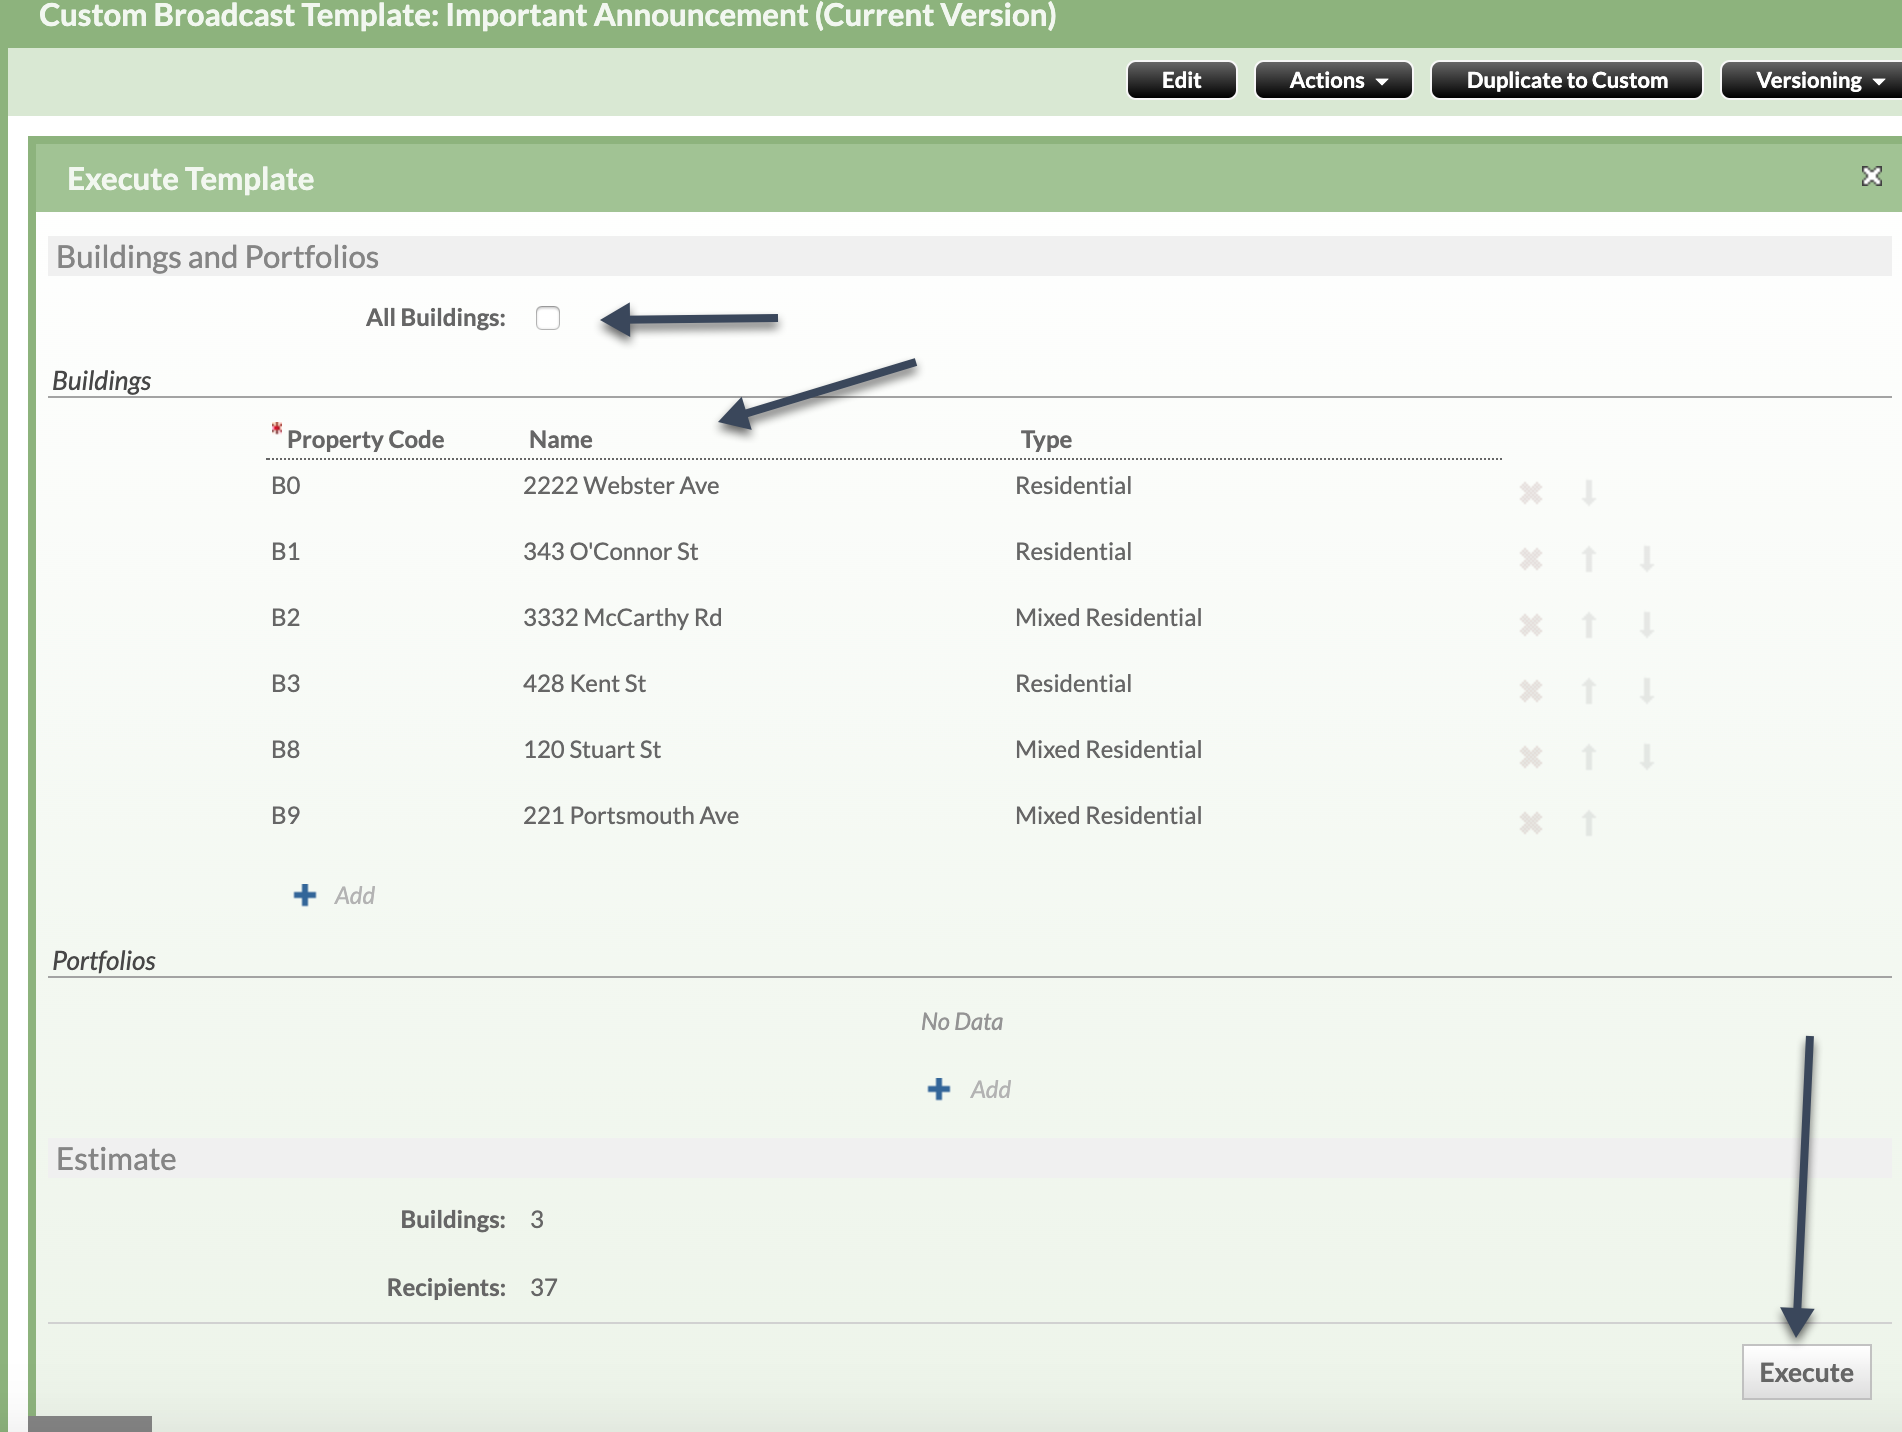Click the 120 Stuart St name
Viewport: 1902px width, 1432px height.
[x=592, y=750]
